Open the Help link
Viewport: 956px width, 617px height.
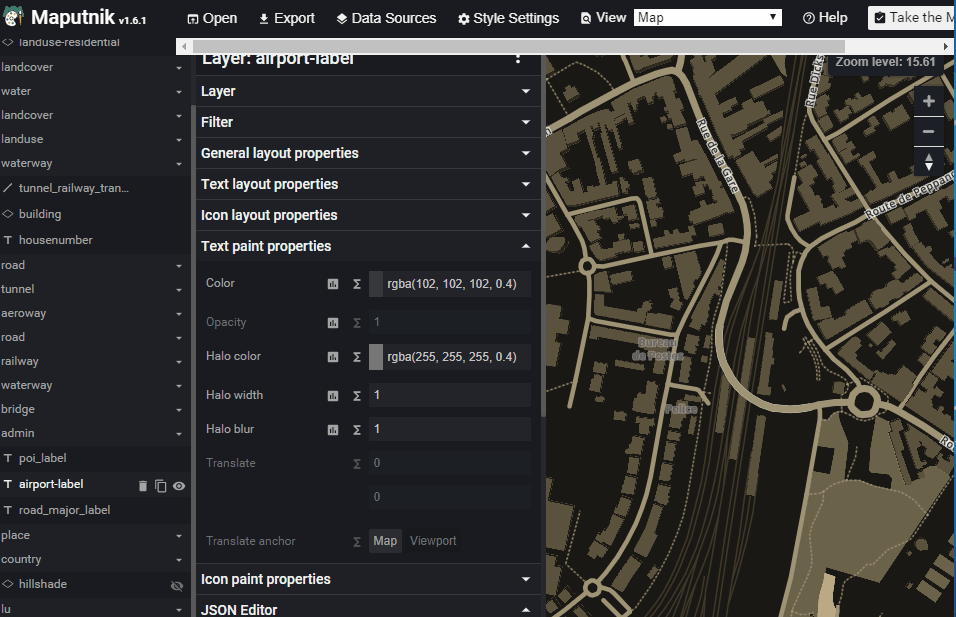click(x=825, y=18)
